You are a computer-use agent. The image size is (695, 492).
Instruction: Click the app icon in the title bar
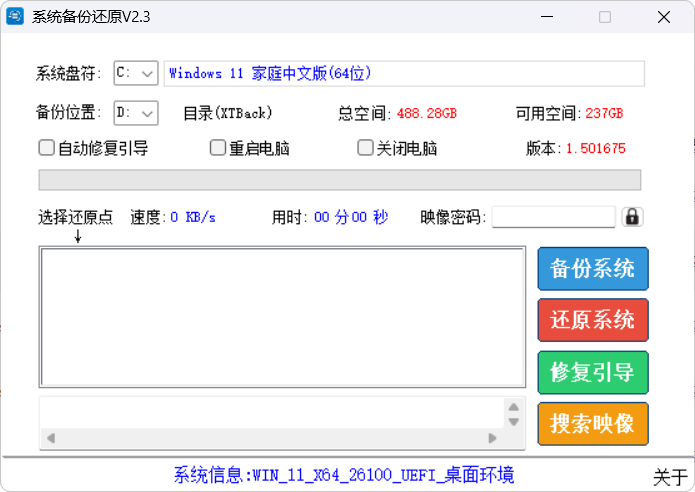tap(15, 17)
